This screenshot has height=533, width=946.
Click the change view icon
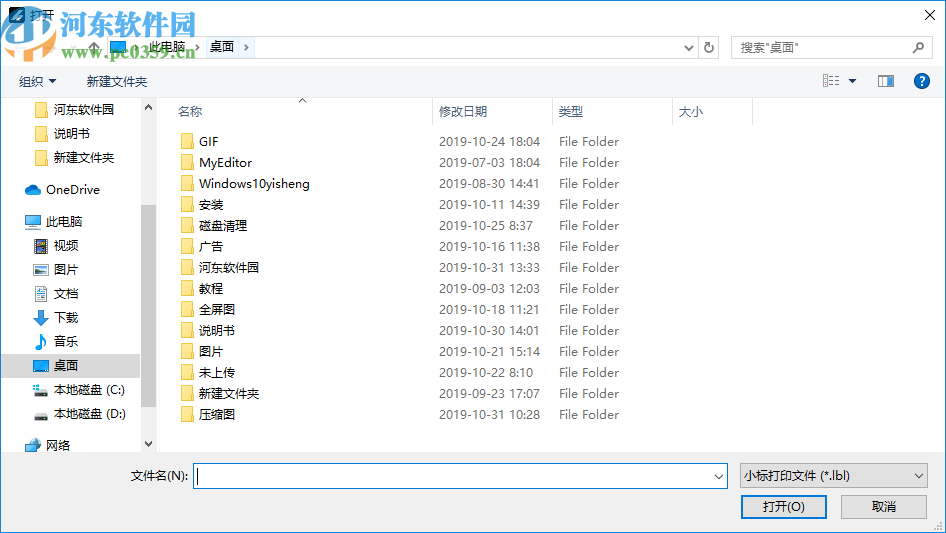point(831,81)
